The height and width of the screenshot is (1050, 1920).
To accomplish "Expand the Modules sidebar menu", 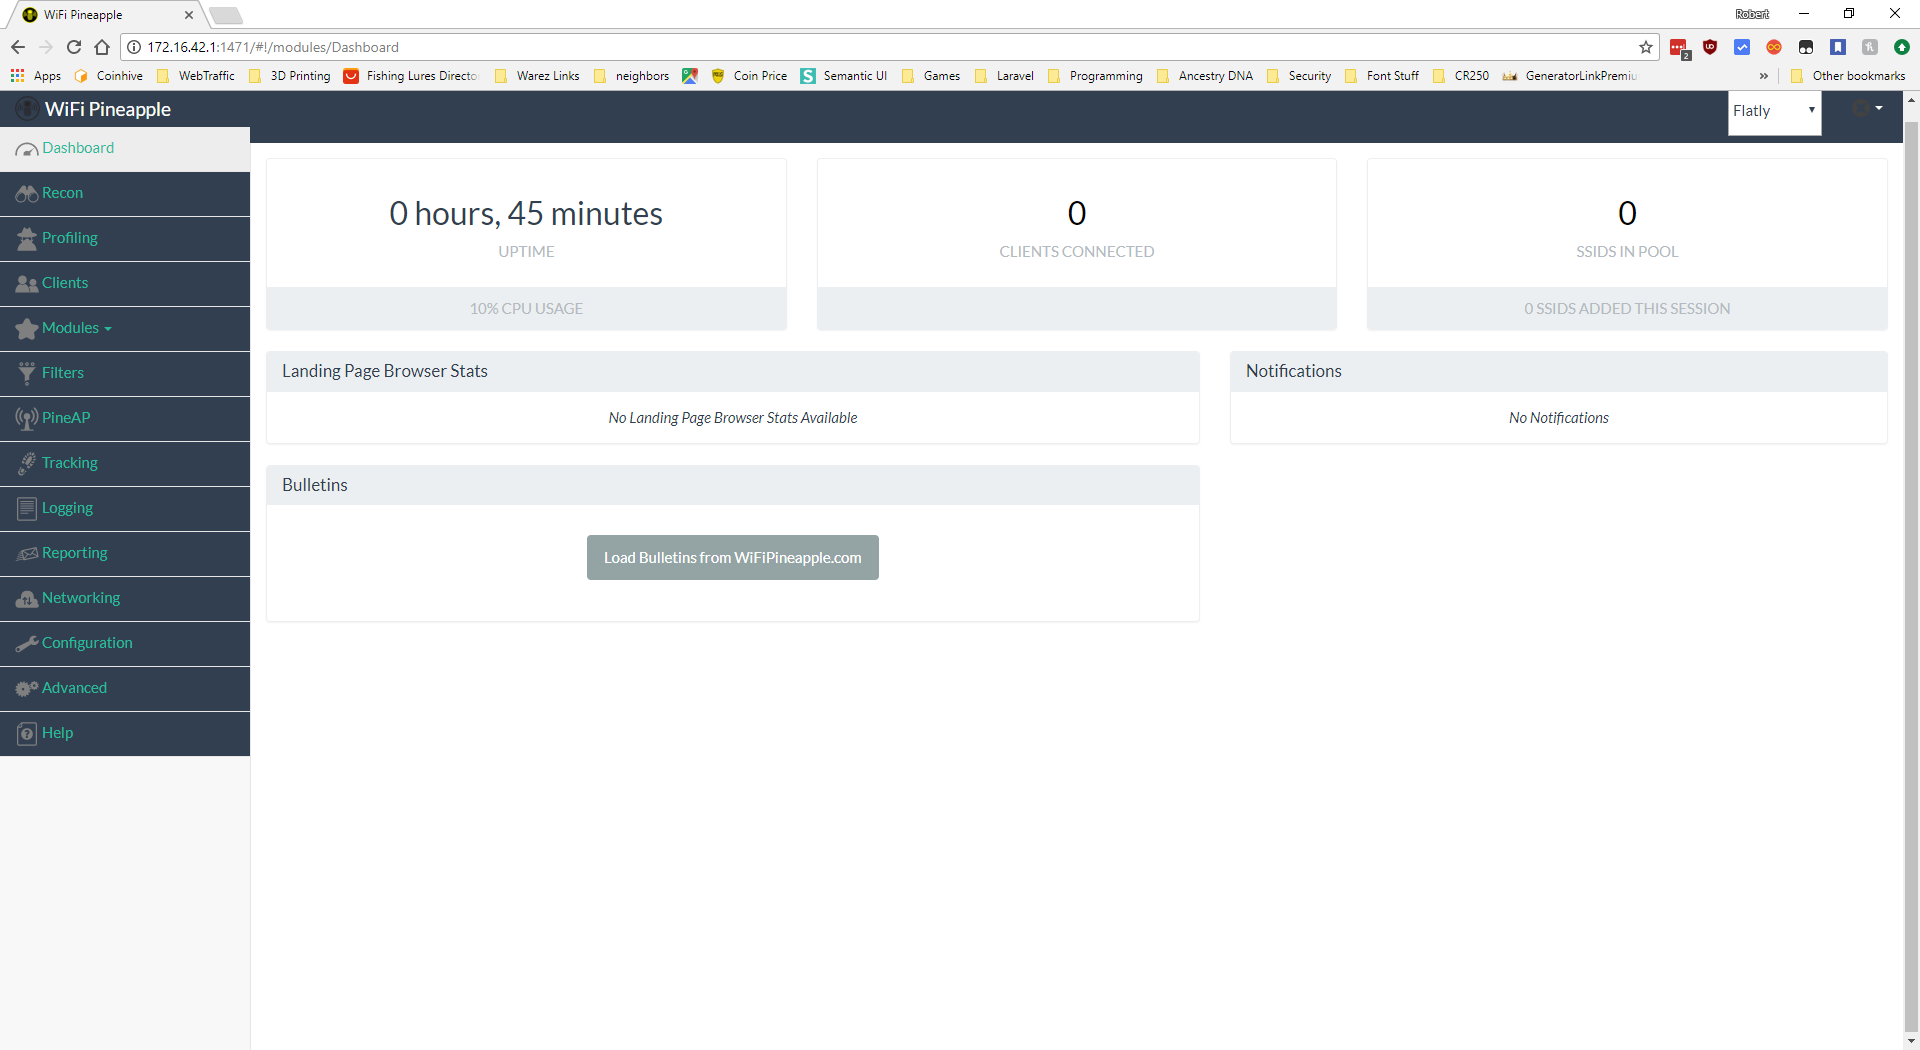I will [x=70, y=328].
